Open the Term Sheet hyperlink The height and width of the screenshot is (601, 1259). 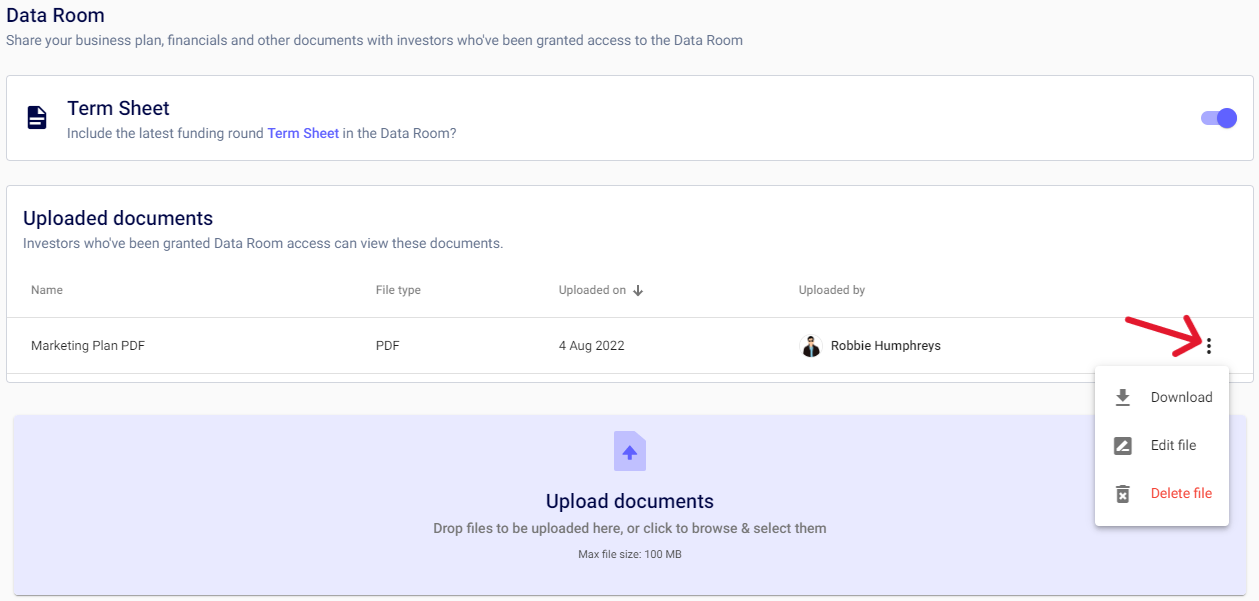tap(303, 133)
